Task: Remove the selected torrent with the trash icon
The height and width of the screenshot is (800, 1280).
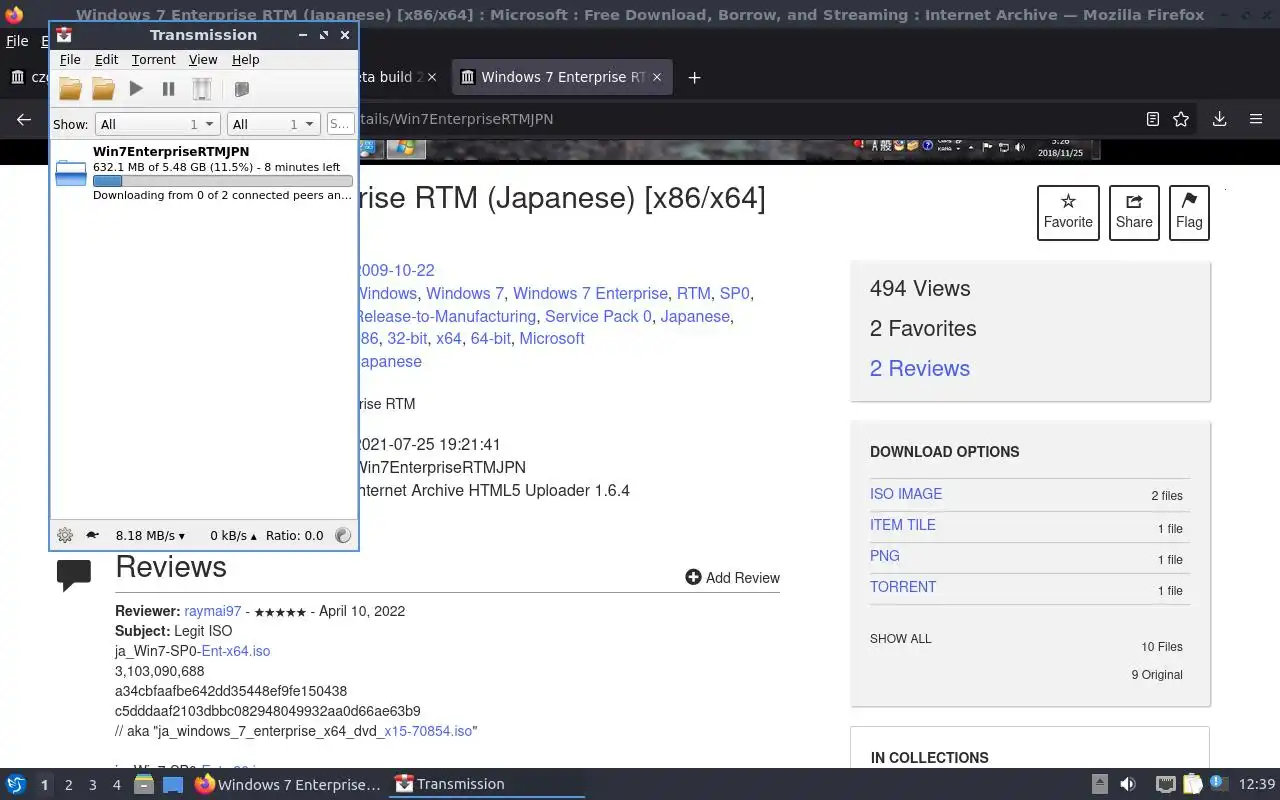Action: [202, 89]
